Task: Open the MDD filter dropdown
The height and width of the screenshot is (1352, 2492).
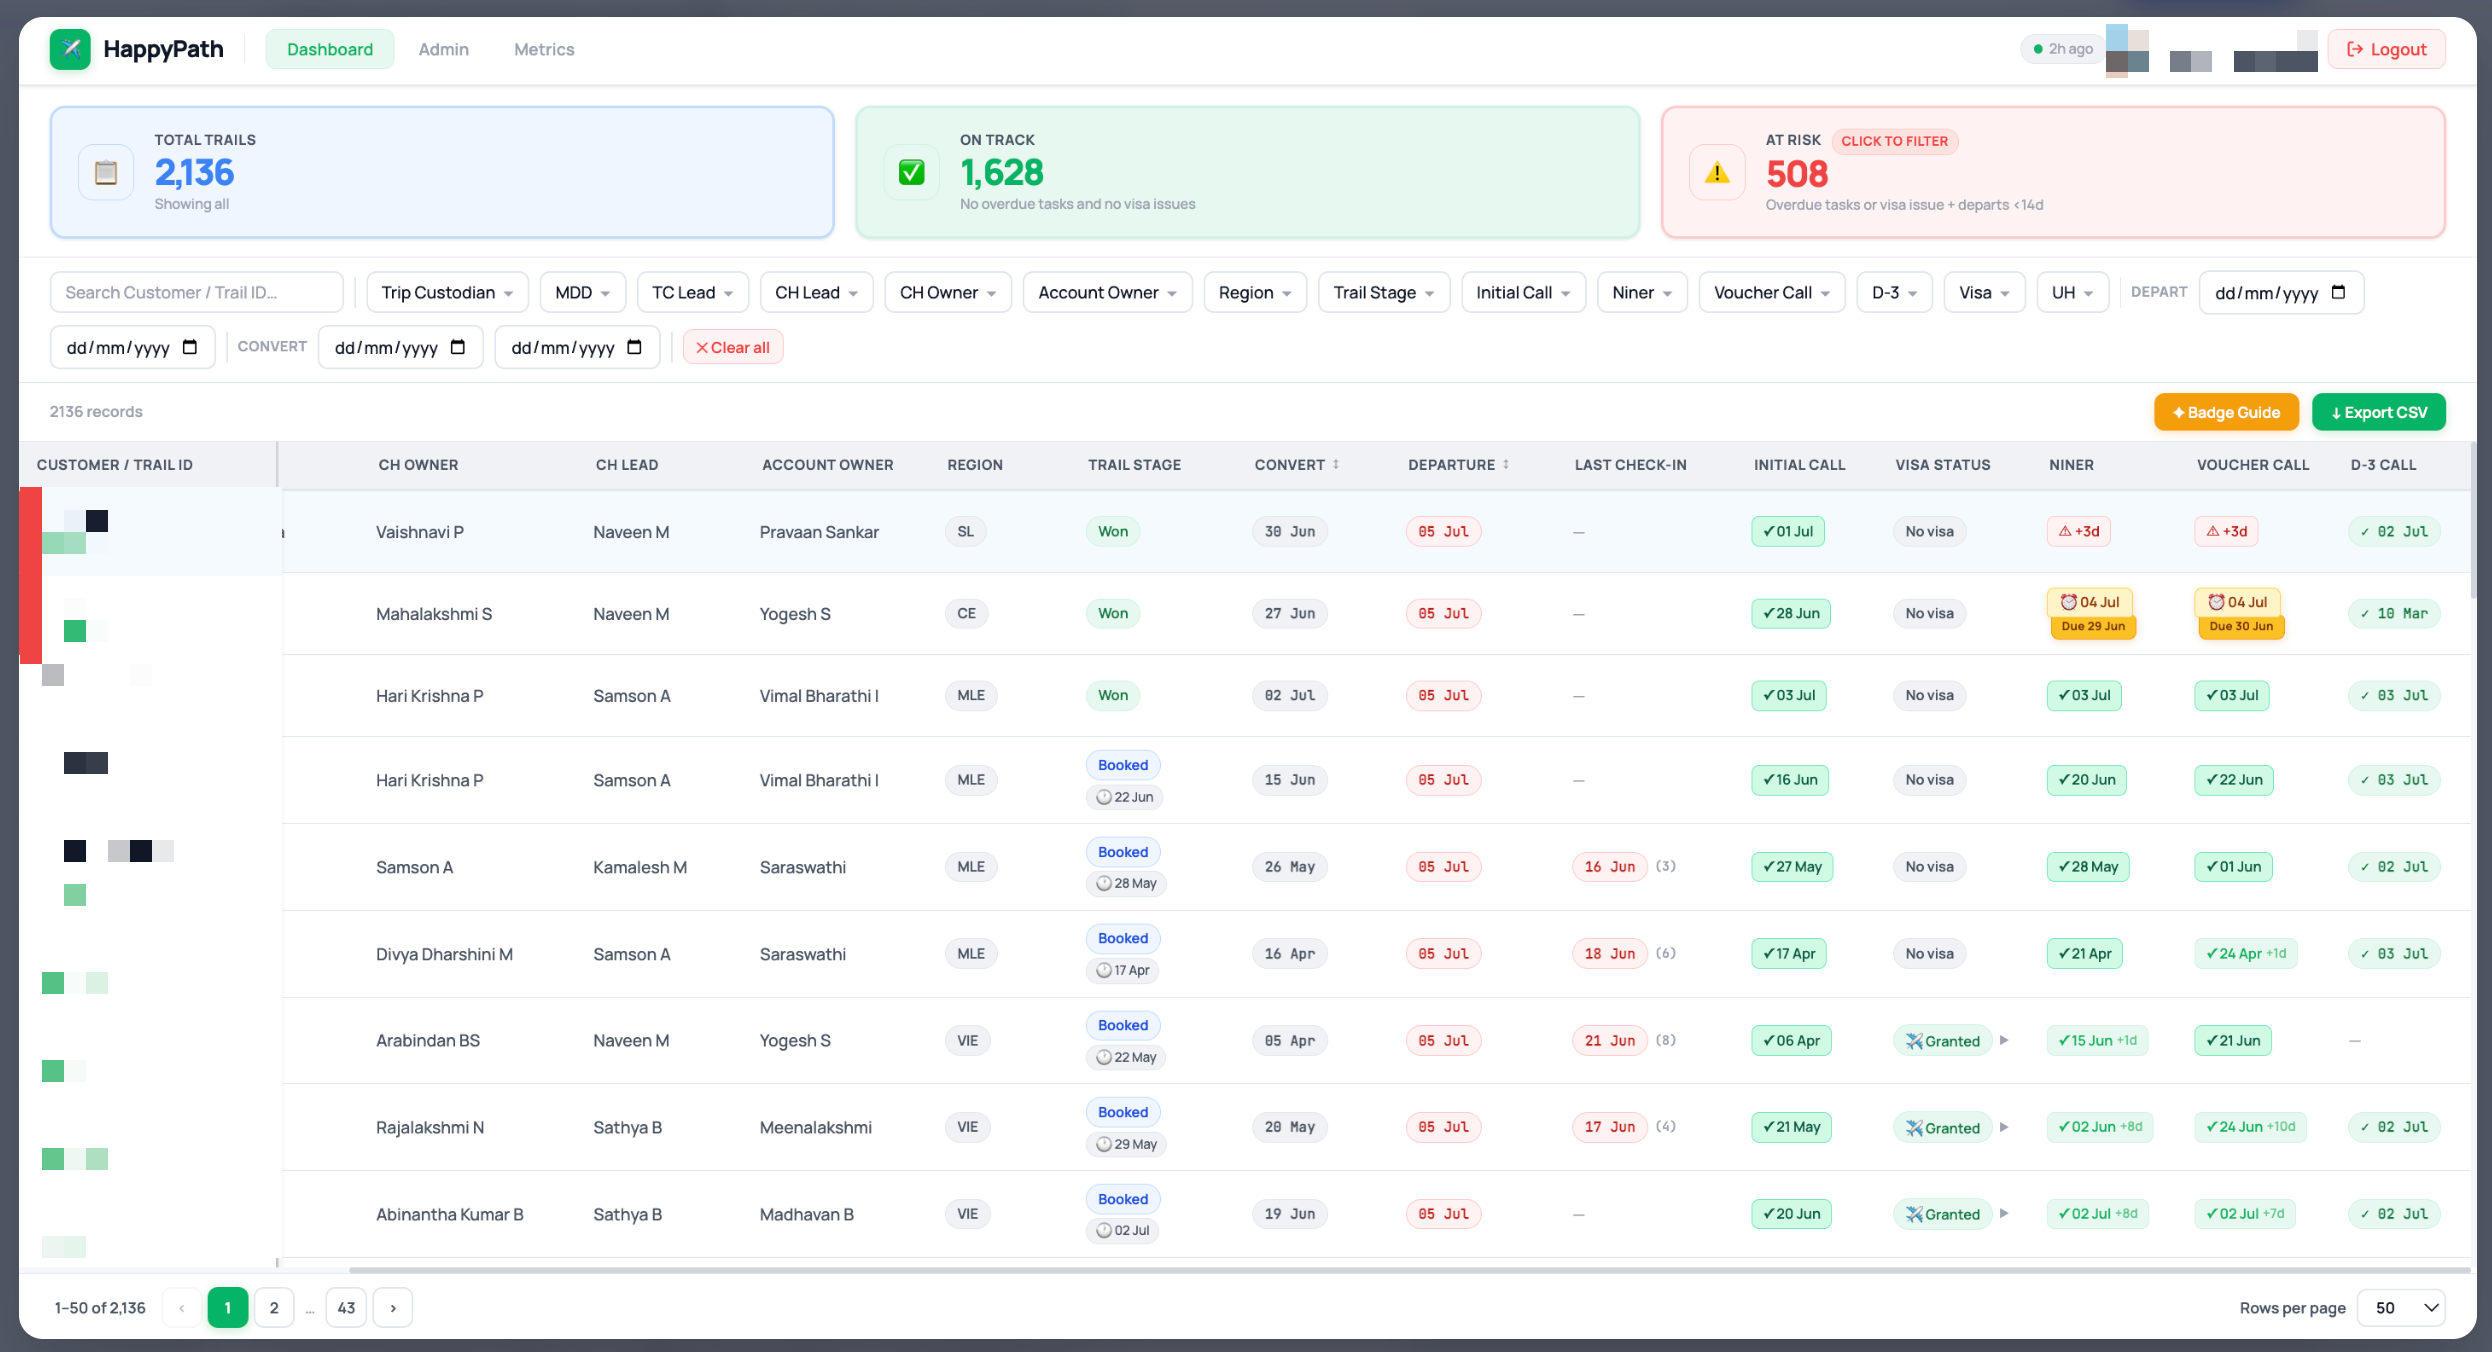Action: tap(582, 292)
